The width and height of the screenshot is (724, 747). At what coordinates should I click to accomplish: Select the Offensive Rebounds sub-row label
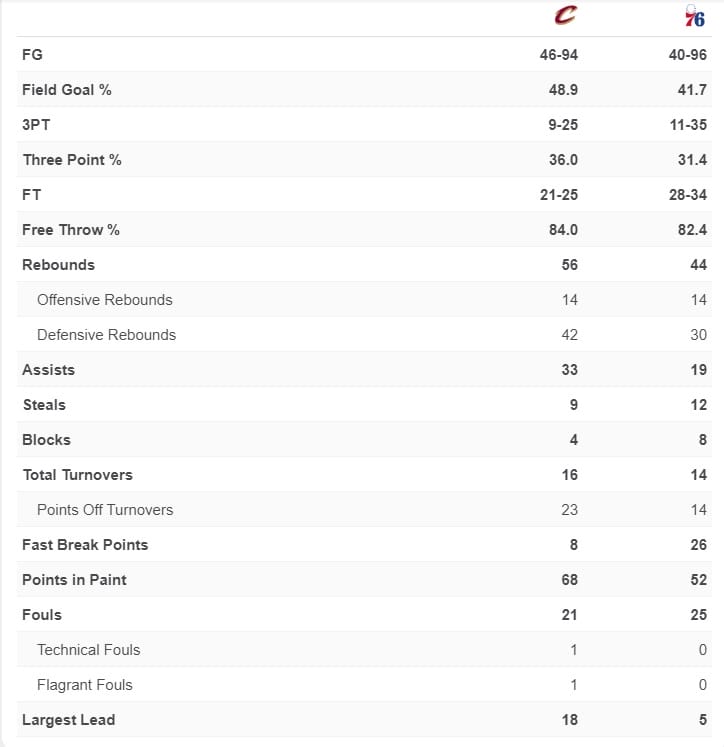pos(104,300)
